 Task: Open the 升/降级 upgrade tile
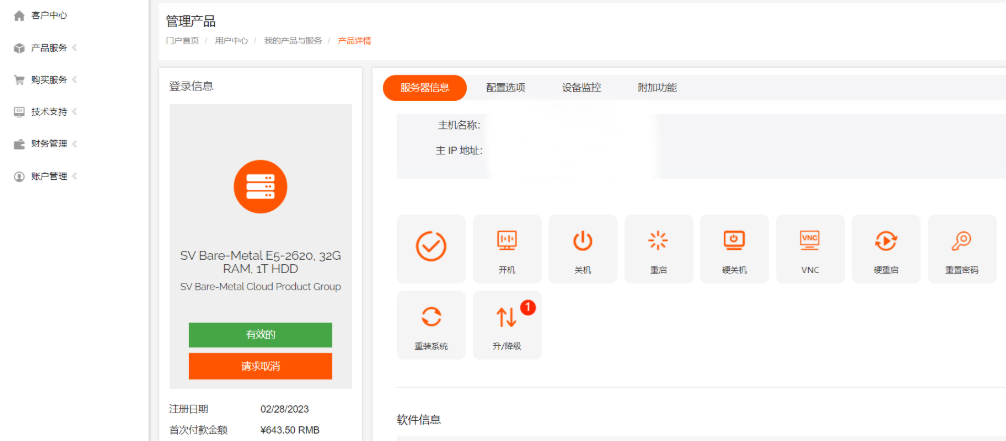tap(507, 325)
